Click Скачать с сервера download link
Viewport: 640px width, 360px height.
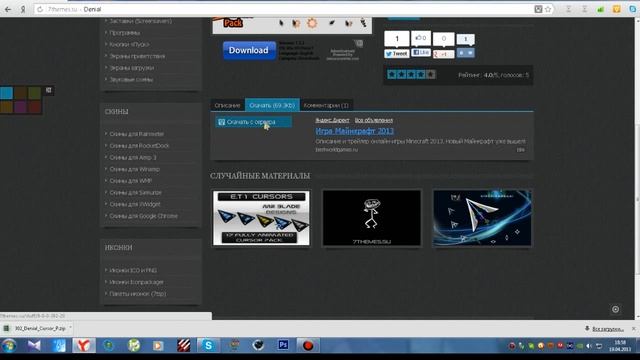tap(253, 122)
